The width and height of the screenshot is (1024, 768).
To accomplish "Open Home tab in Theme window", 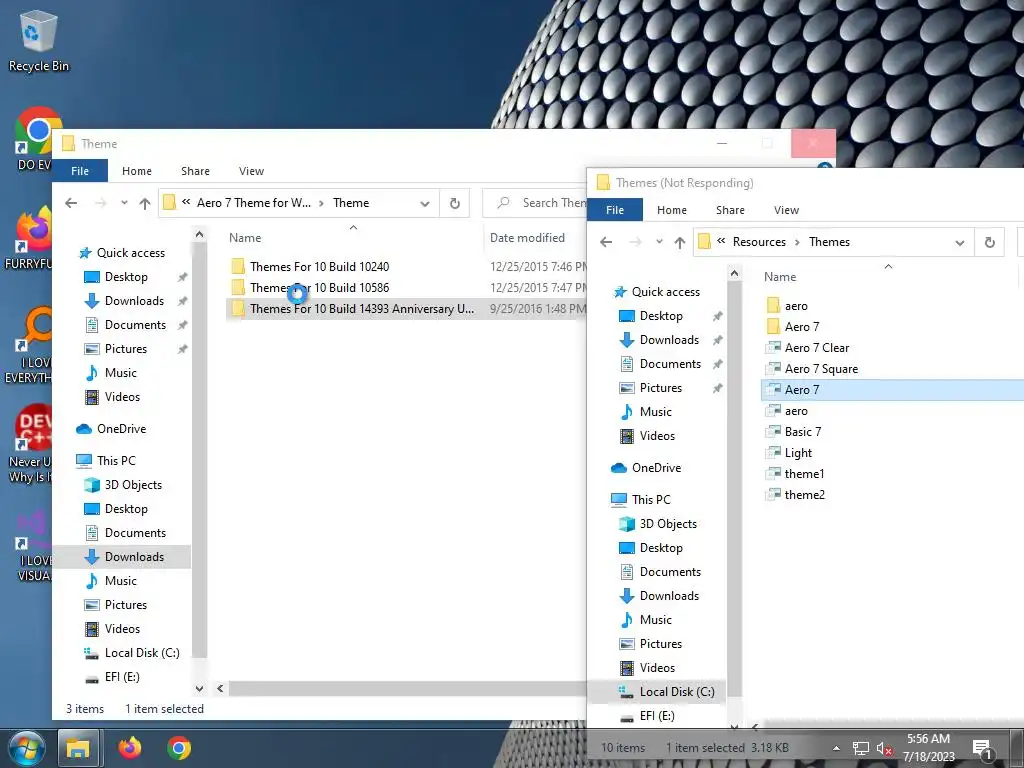I will [136, 171].
